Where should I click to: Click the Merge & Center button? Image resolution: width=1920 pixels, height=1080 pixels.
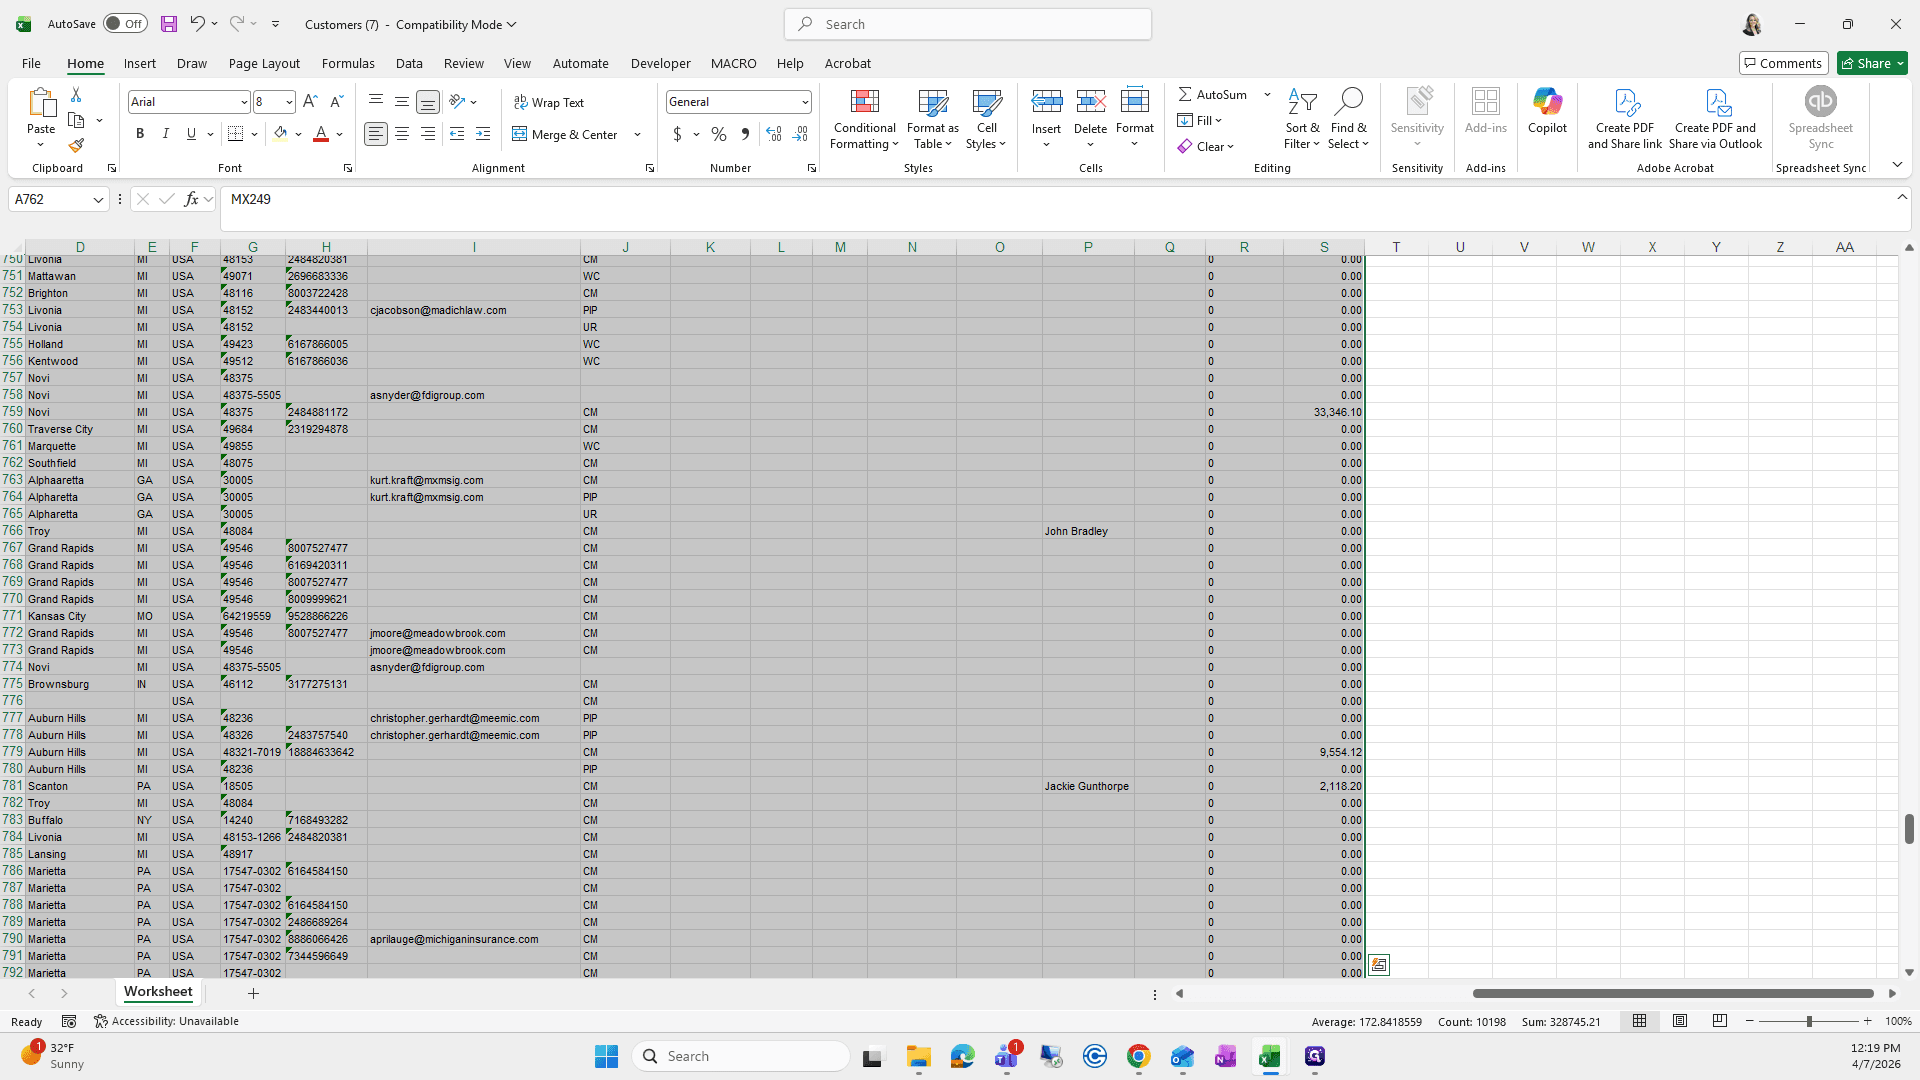[566, 134]
